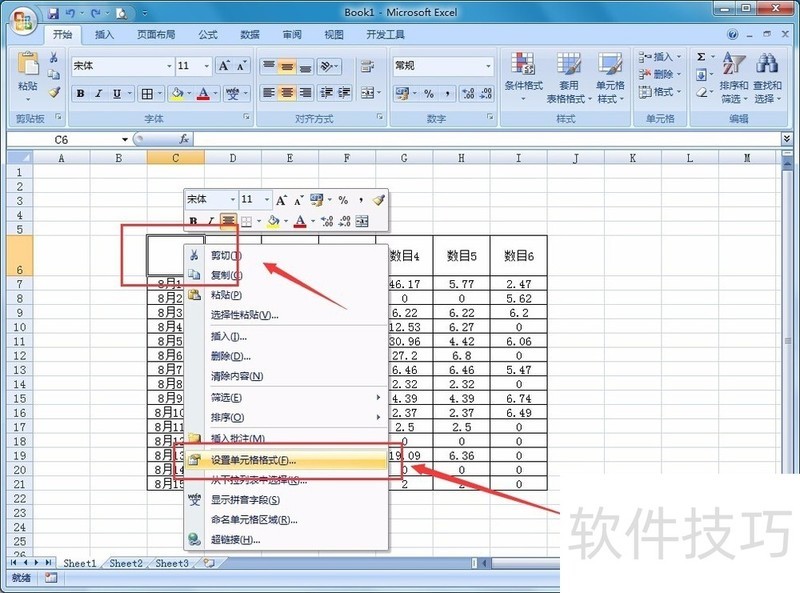Image resolution: width=800 pixels, height=593 pixels.
Task: Open Conditional Formatting menu
Action: tap(523, 77)
